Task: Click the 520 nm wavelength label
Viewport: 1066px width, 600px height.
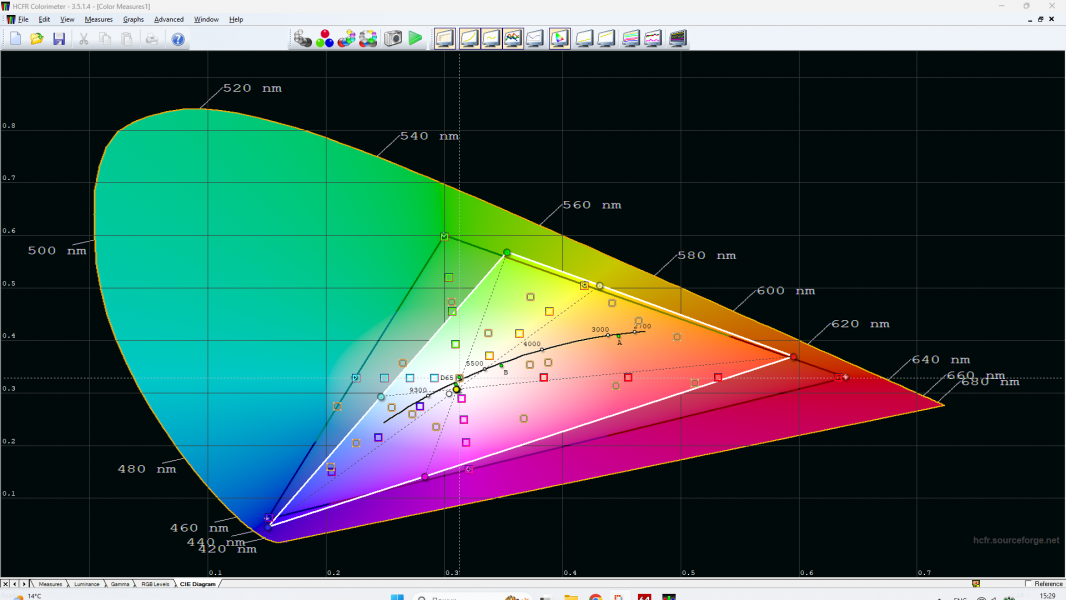Action: (252, 88)
